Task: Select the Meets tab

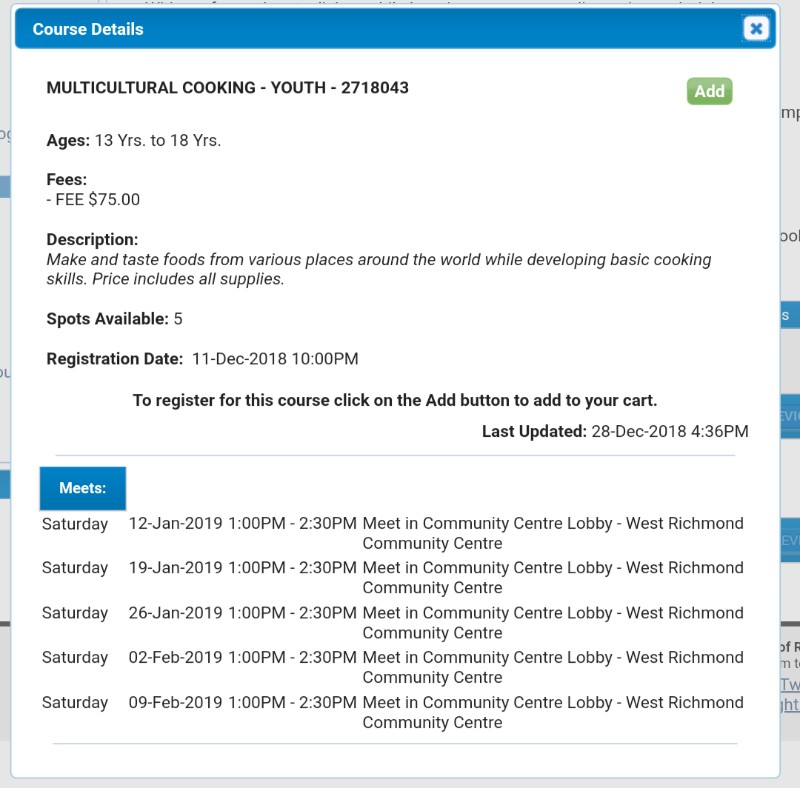Action: point(83,488)
